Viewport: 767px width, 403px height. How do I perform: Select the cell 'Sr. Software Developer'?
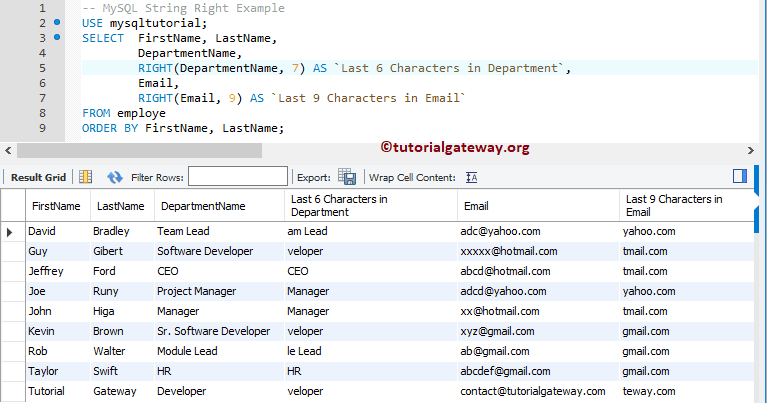click(219, 332)
